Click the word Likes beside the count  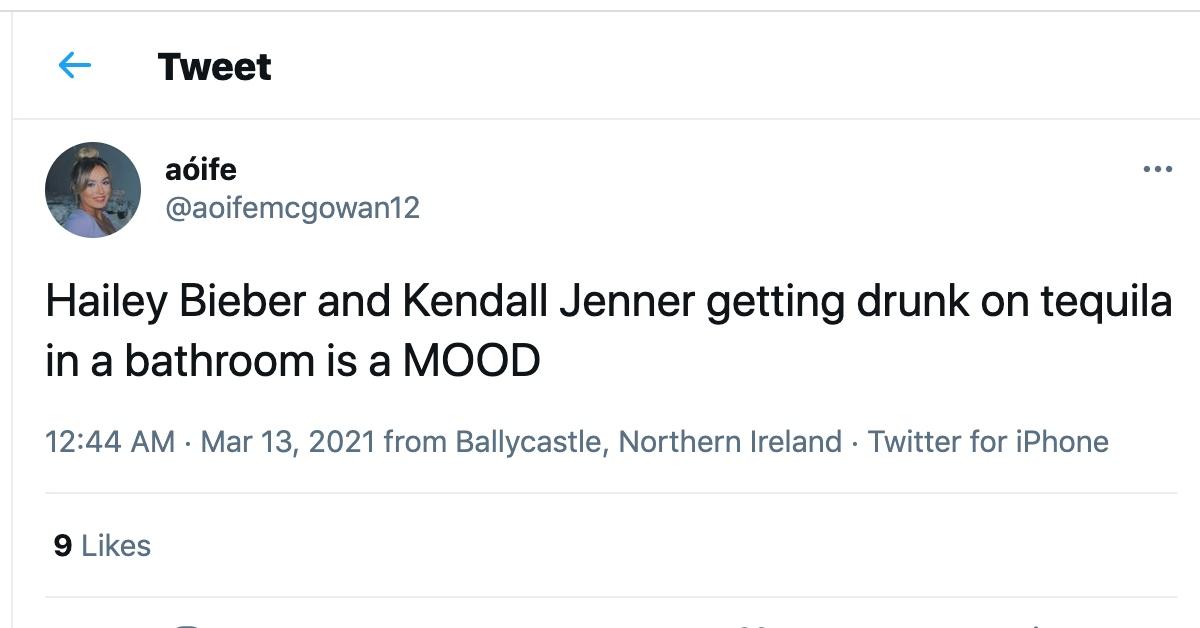(116, 546)
